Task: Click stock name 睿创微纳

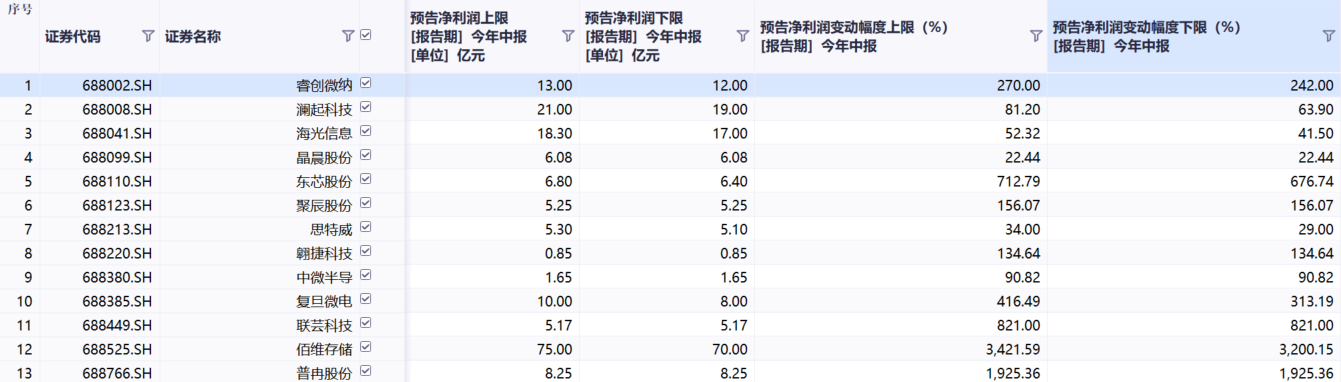Action: click(x=325, y=86)
